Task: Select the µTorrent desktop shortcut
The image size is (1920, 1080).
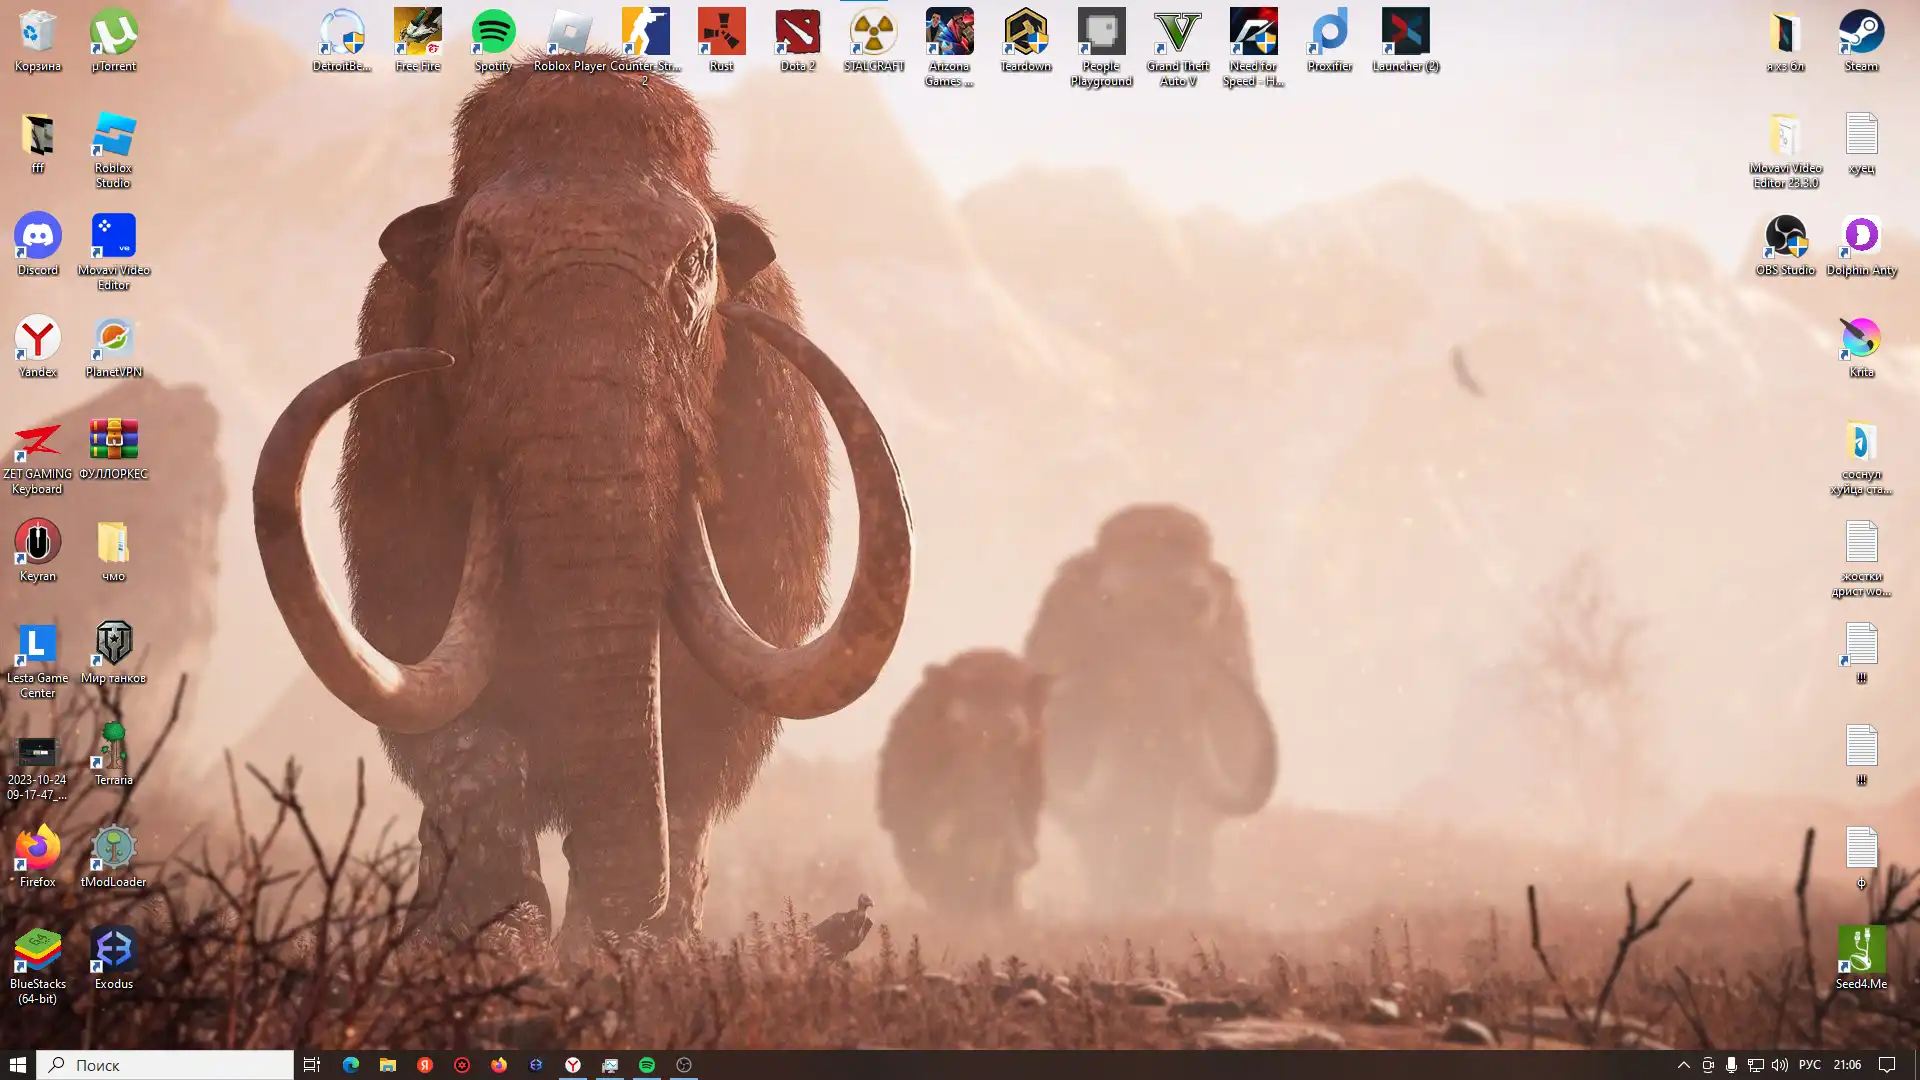Action: (113, 41)
